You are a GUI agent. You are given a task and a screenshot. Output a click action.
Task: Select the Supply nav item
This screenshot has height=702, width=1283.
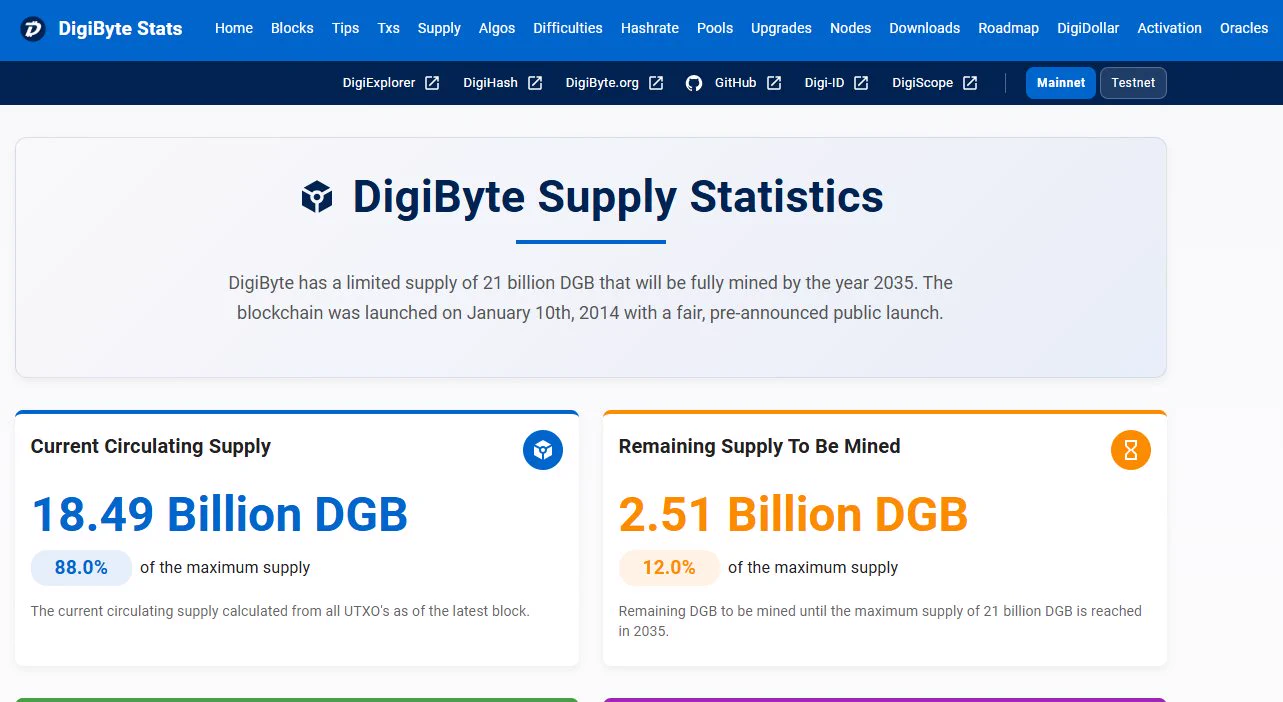pyautogui.click(x=439, y=29)
